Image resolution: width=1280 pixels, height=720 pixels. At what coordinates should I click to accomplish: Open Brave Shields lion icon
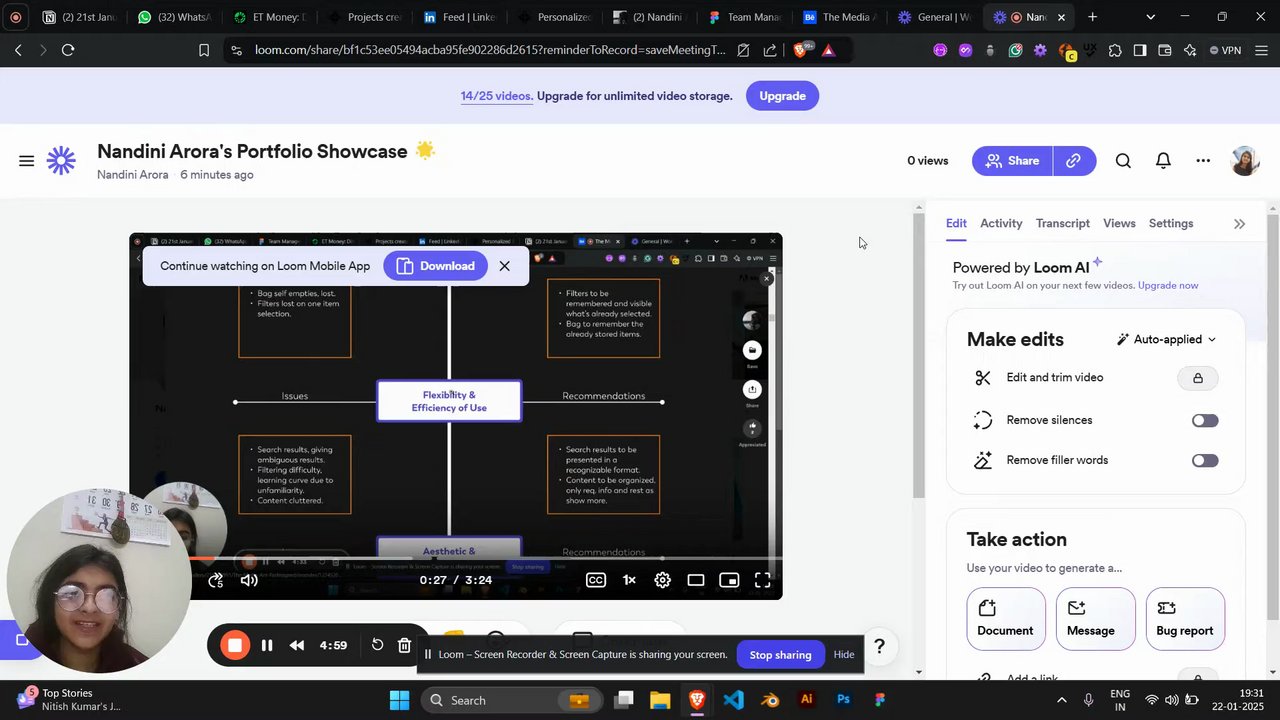[800, 50]
